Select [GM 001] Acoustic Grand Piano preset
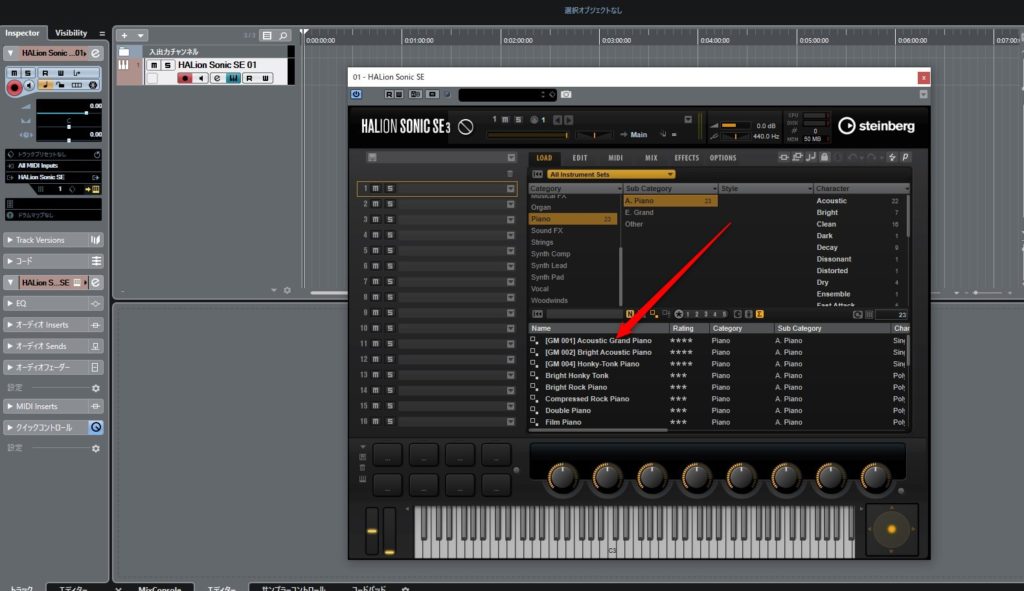 click(x=598, y=340)
